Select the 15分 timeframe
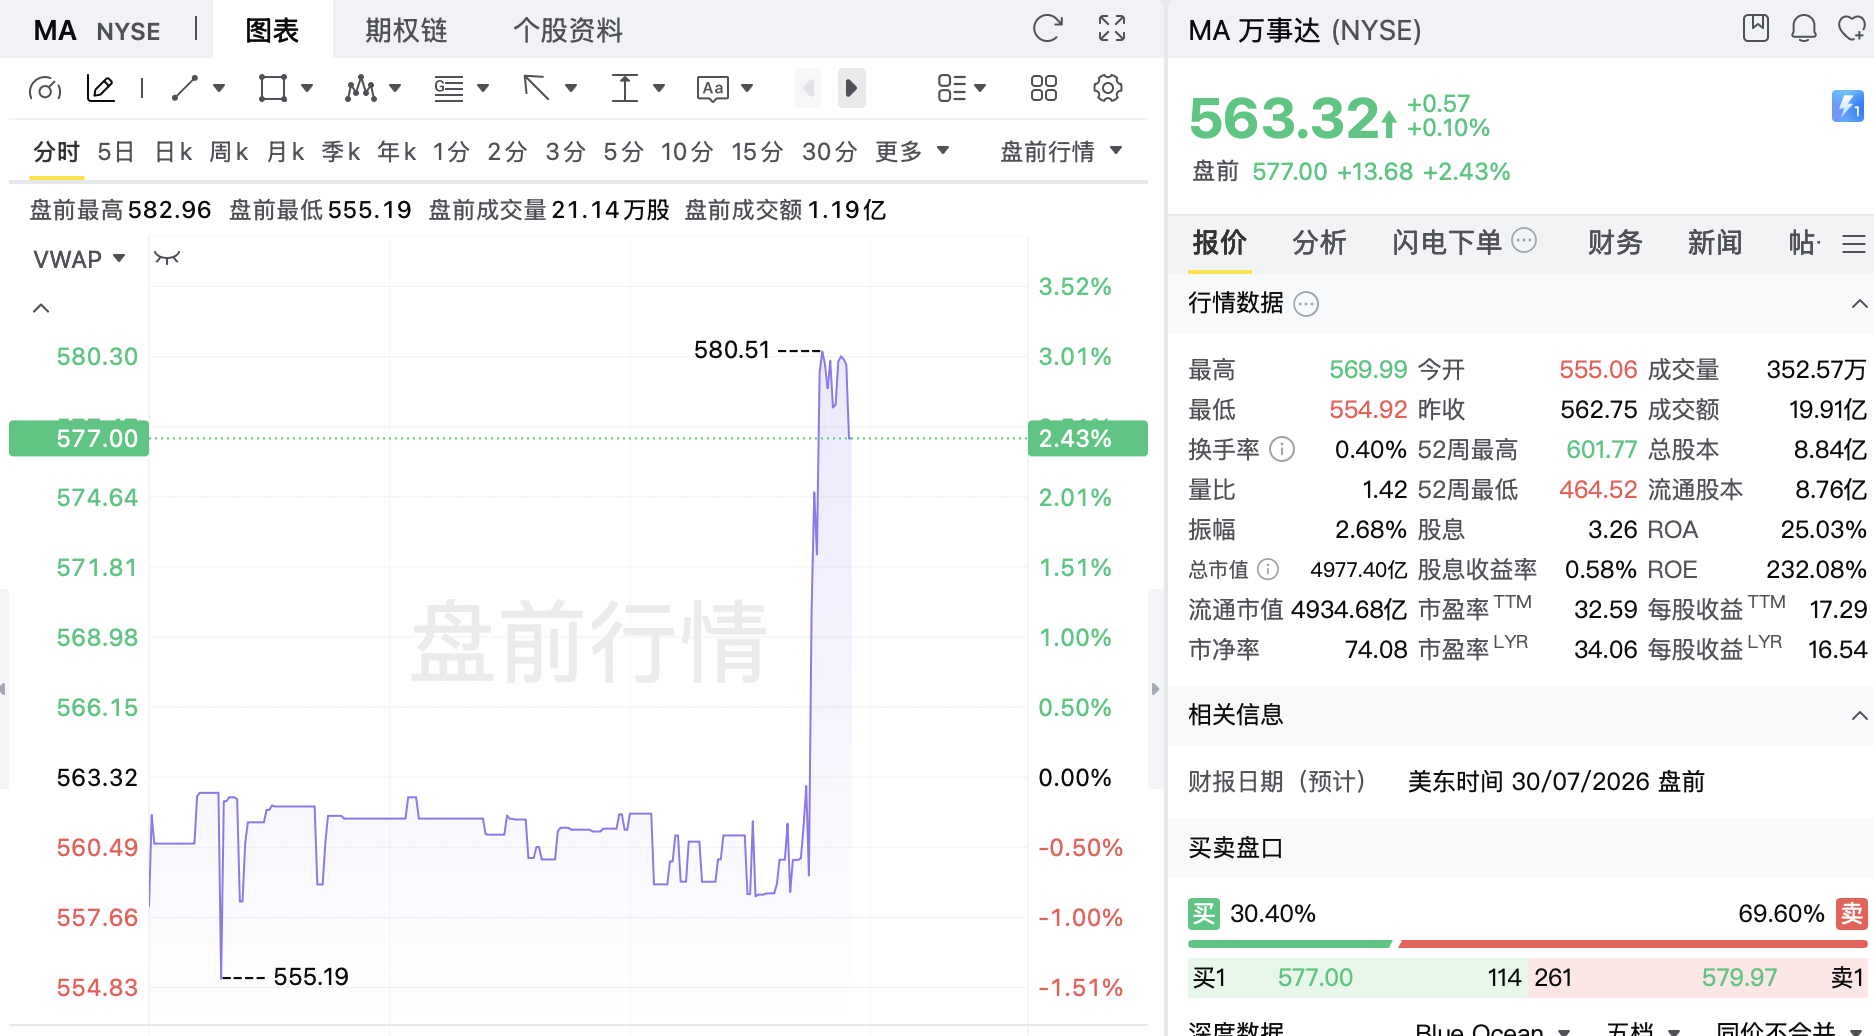1874x1036 pixels. click(757, 152)
